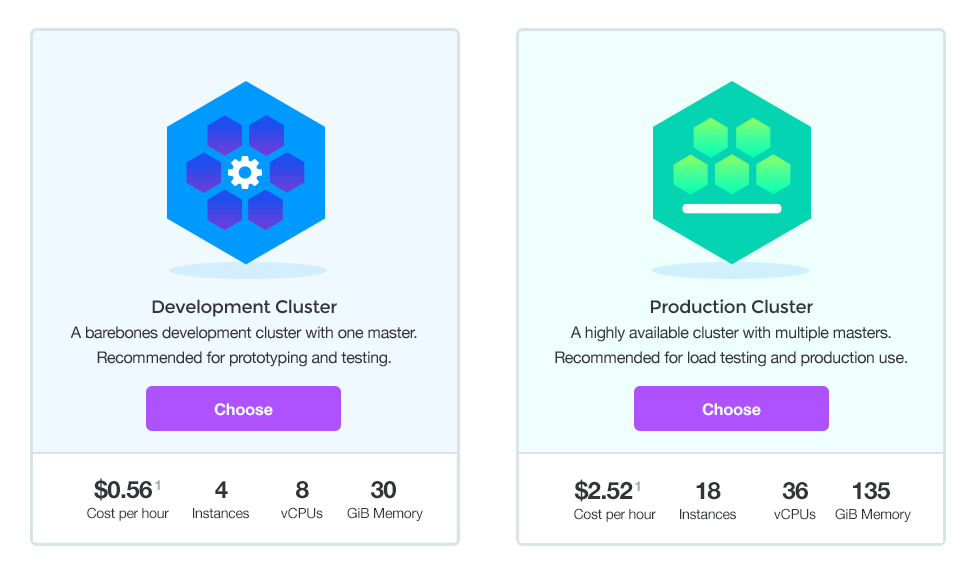Open footnote 1 beside $2.52 price
966x562 pixels.
(639, 486)
